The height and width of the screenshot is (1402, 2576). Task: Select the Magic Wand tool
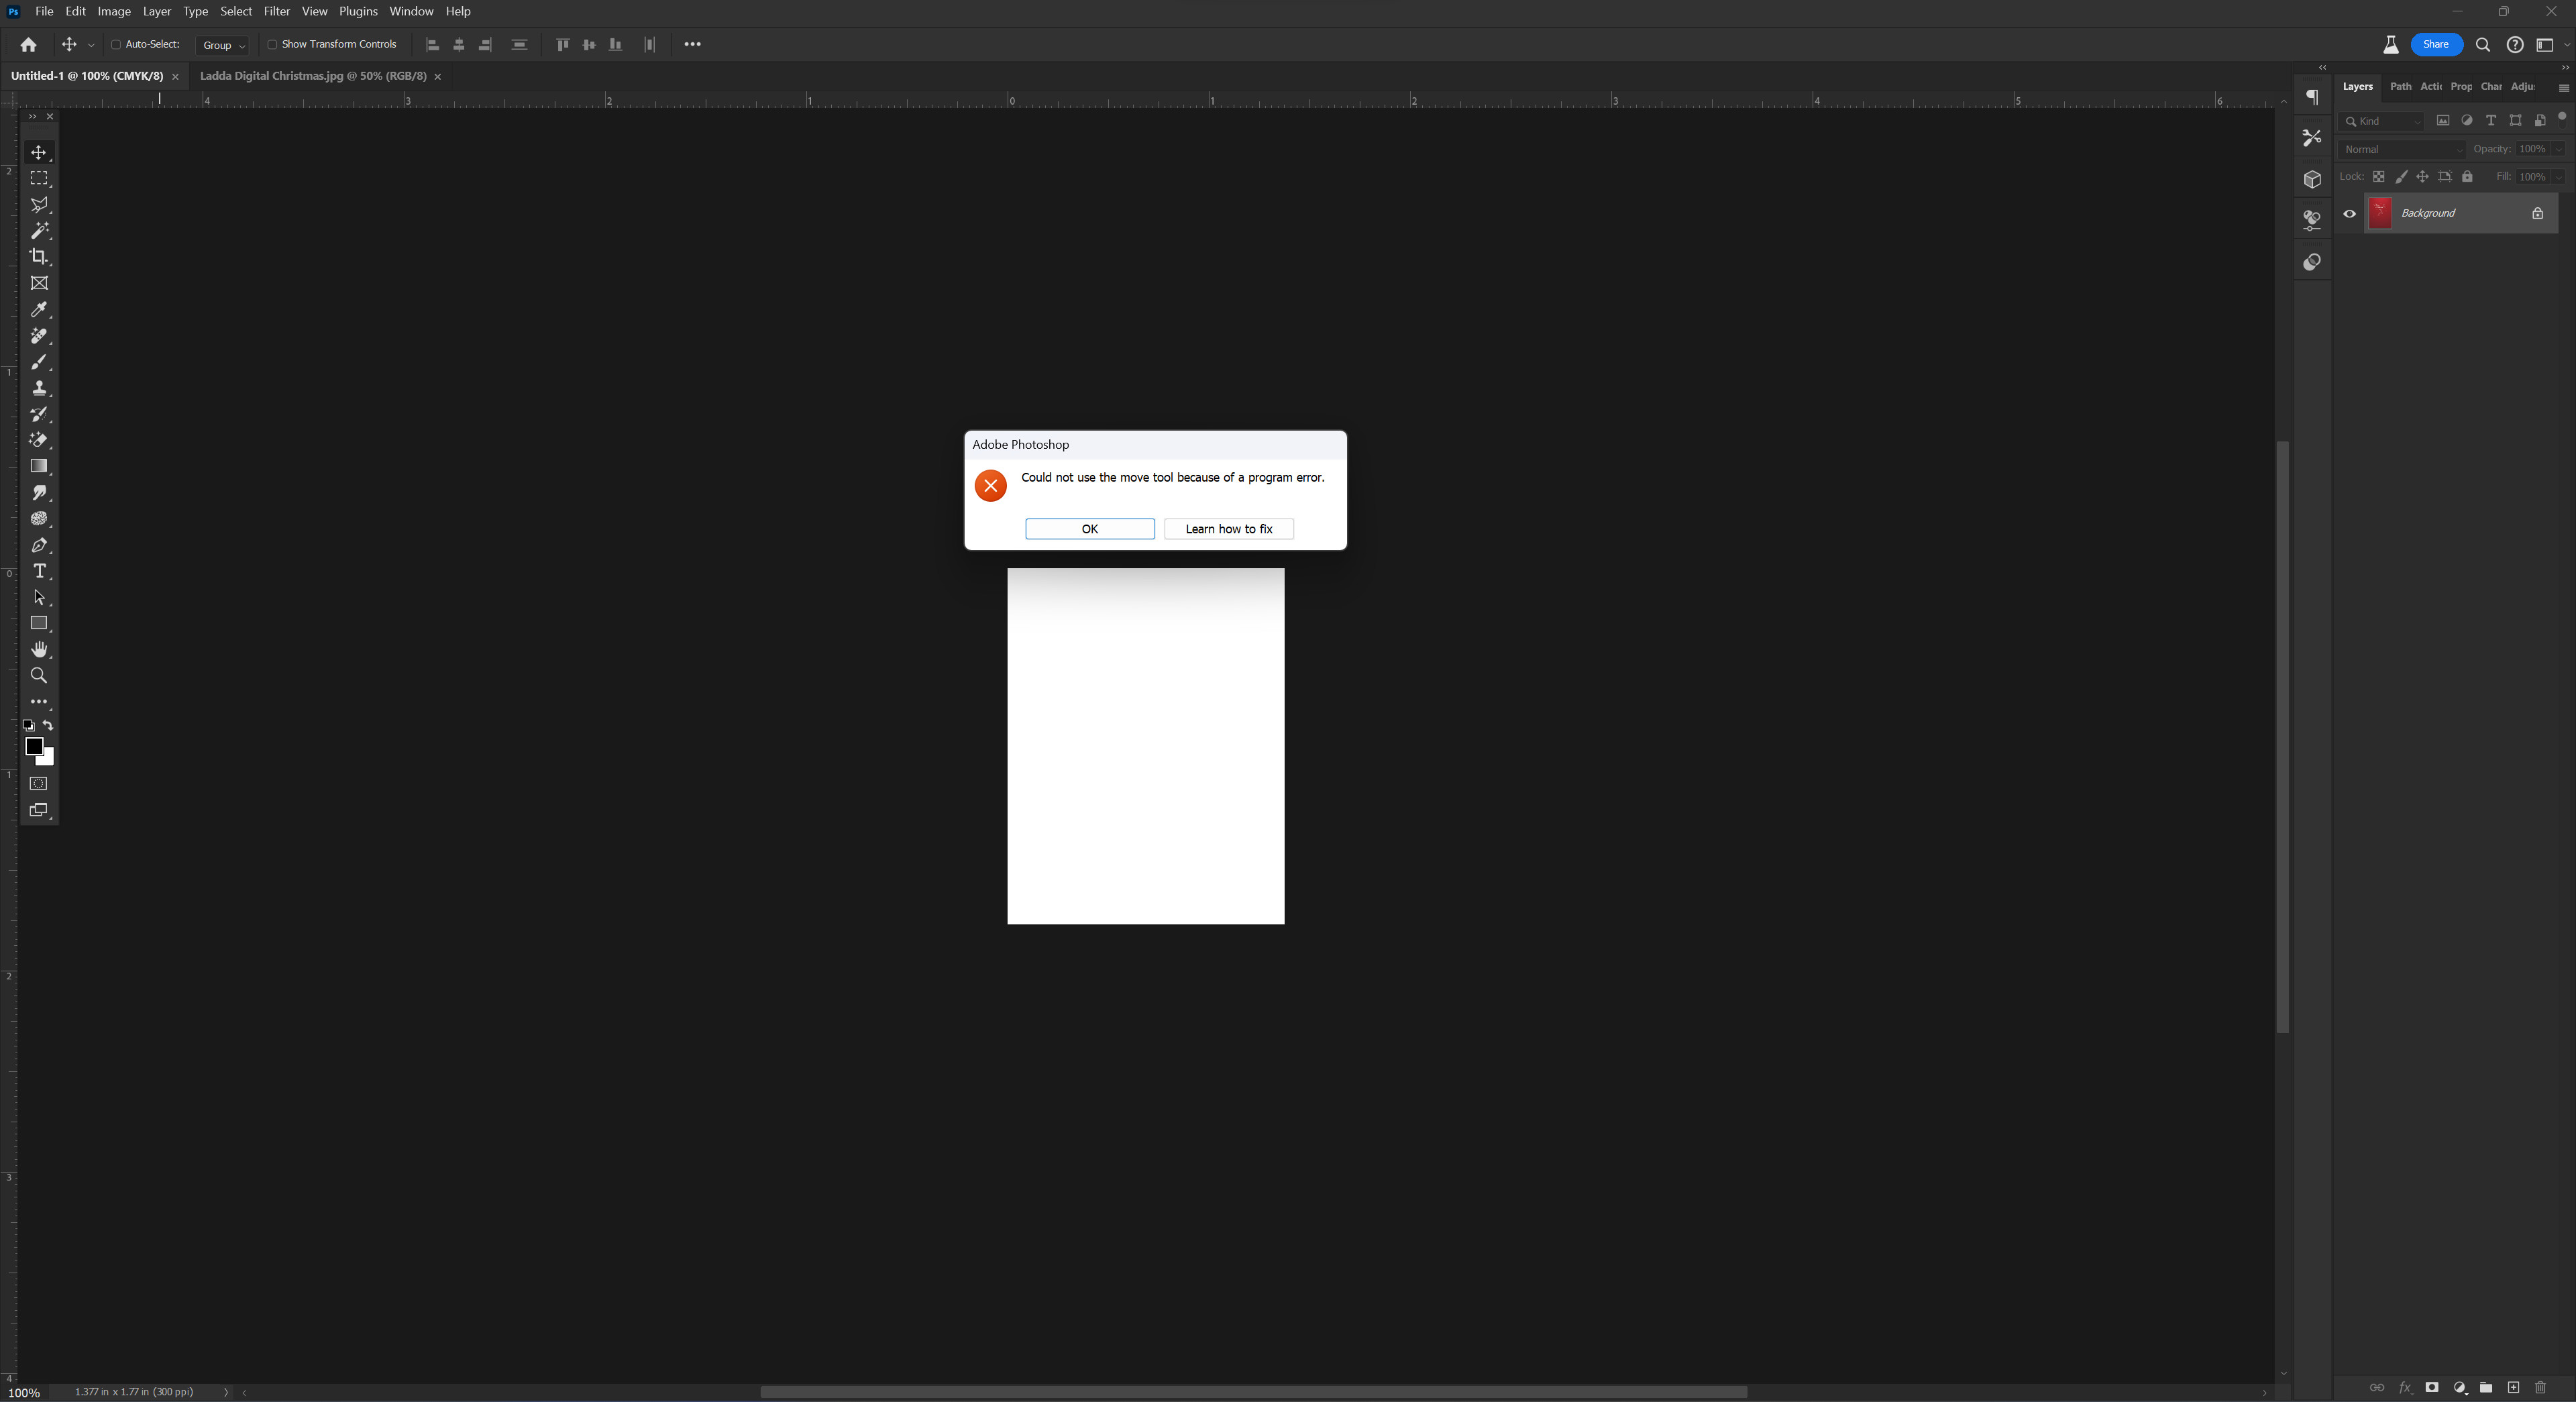pyautogui.click(x=39, y=231)
